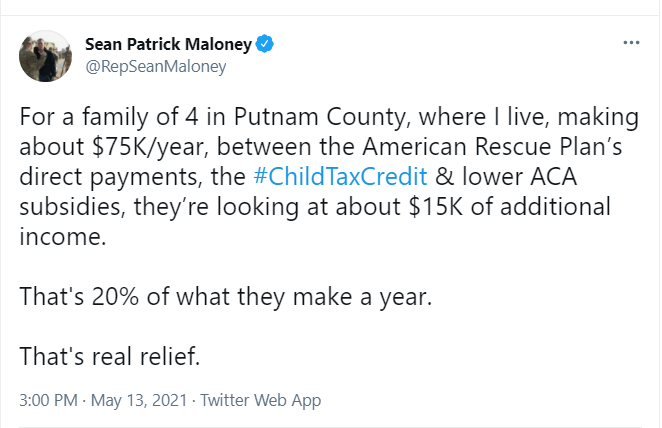
Task: Click the 3:00 PM timestamp
Action: [x=48, y=400]
